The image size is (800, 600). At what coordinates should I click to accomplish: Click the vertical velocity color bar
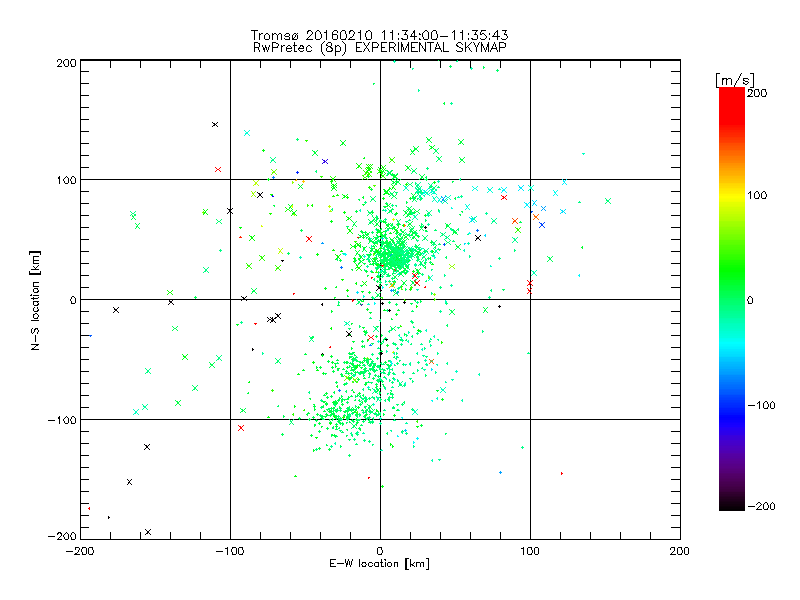pyautogui.click(x=732, y=299)
